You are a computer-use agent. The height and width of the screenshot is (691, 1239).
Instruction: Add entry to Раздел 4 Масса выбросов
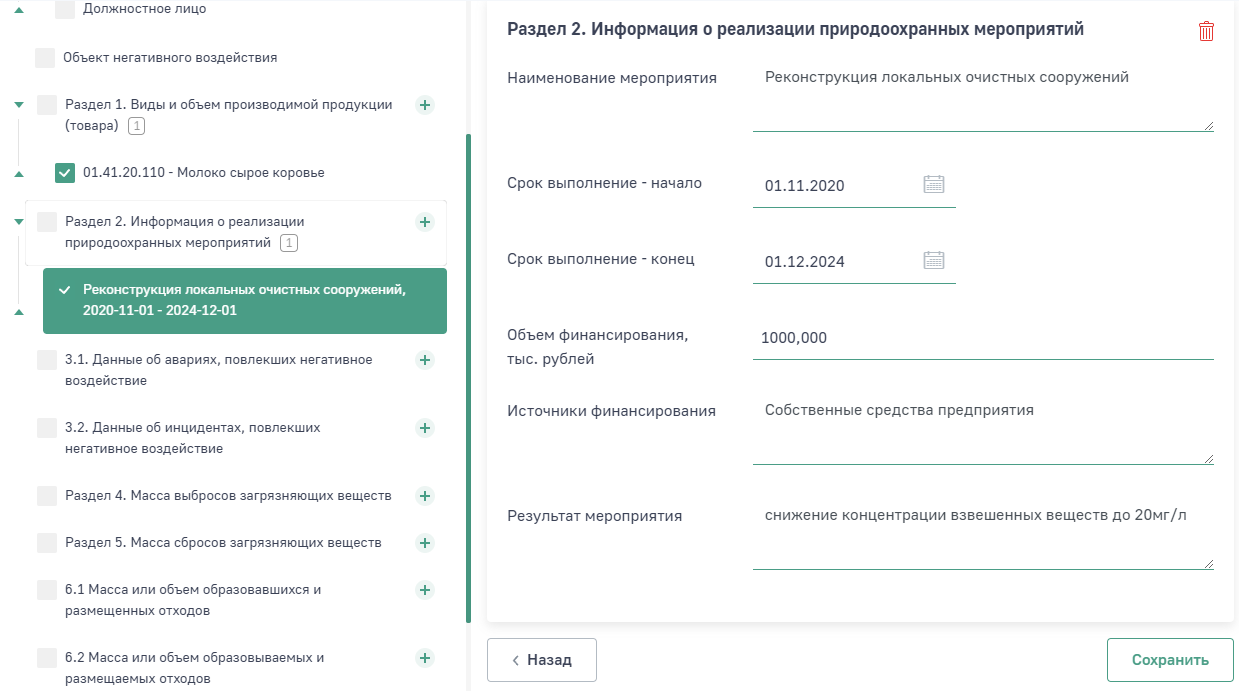tap(424, 496)
